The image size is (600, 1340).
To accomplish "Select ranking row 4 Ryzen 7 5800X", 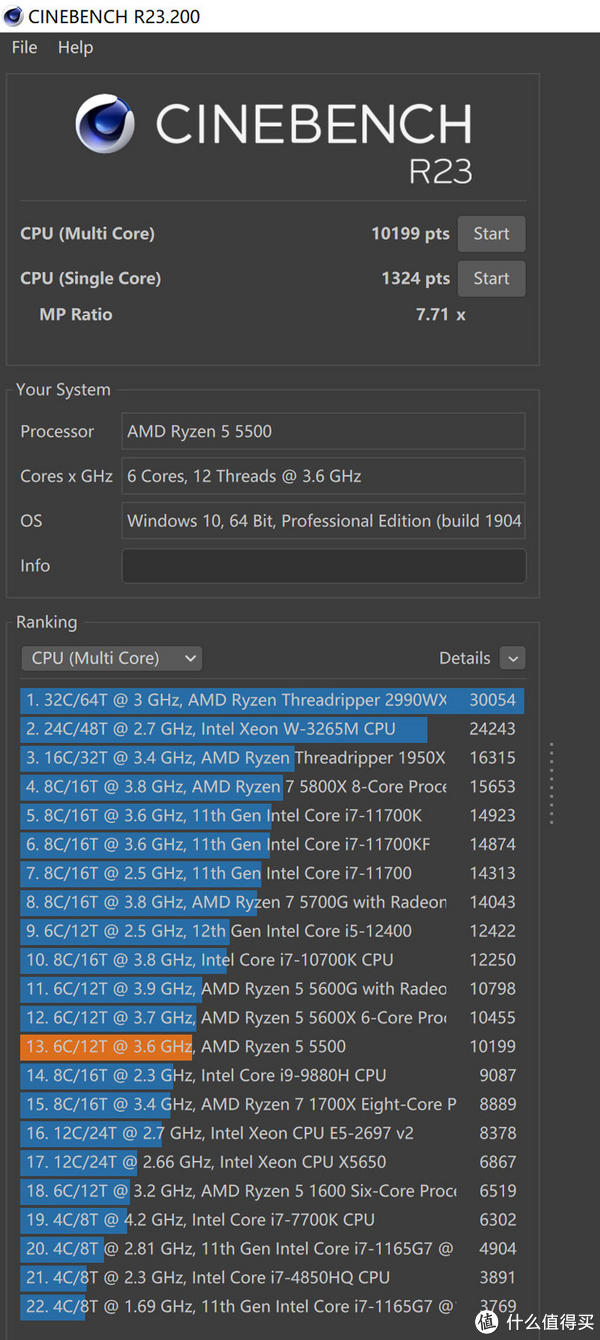I will pos(272,787).
